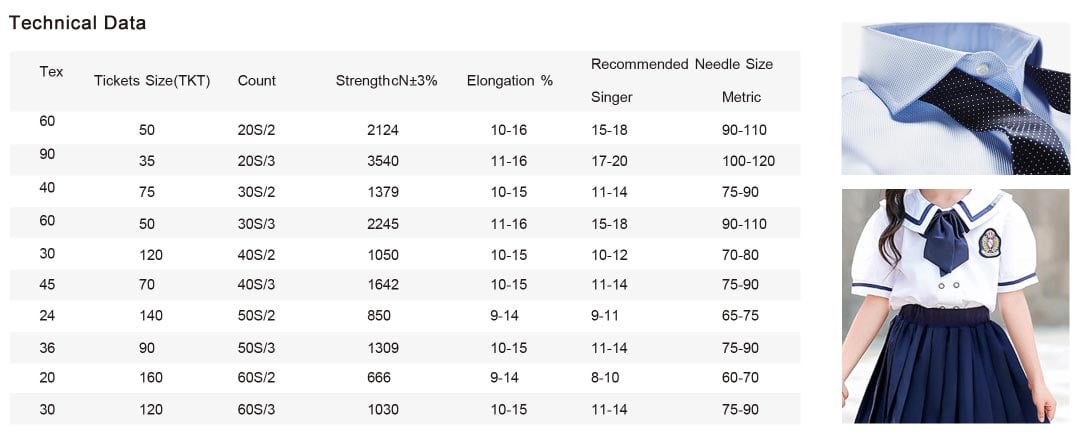This screenshot has height=435, width=1077.
Task: Select the 60S/3 count cell
Action: (257, 409)
